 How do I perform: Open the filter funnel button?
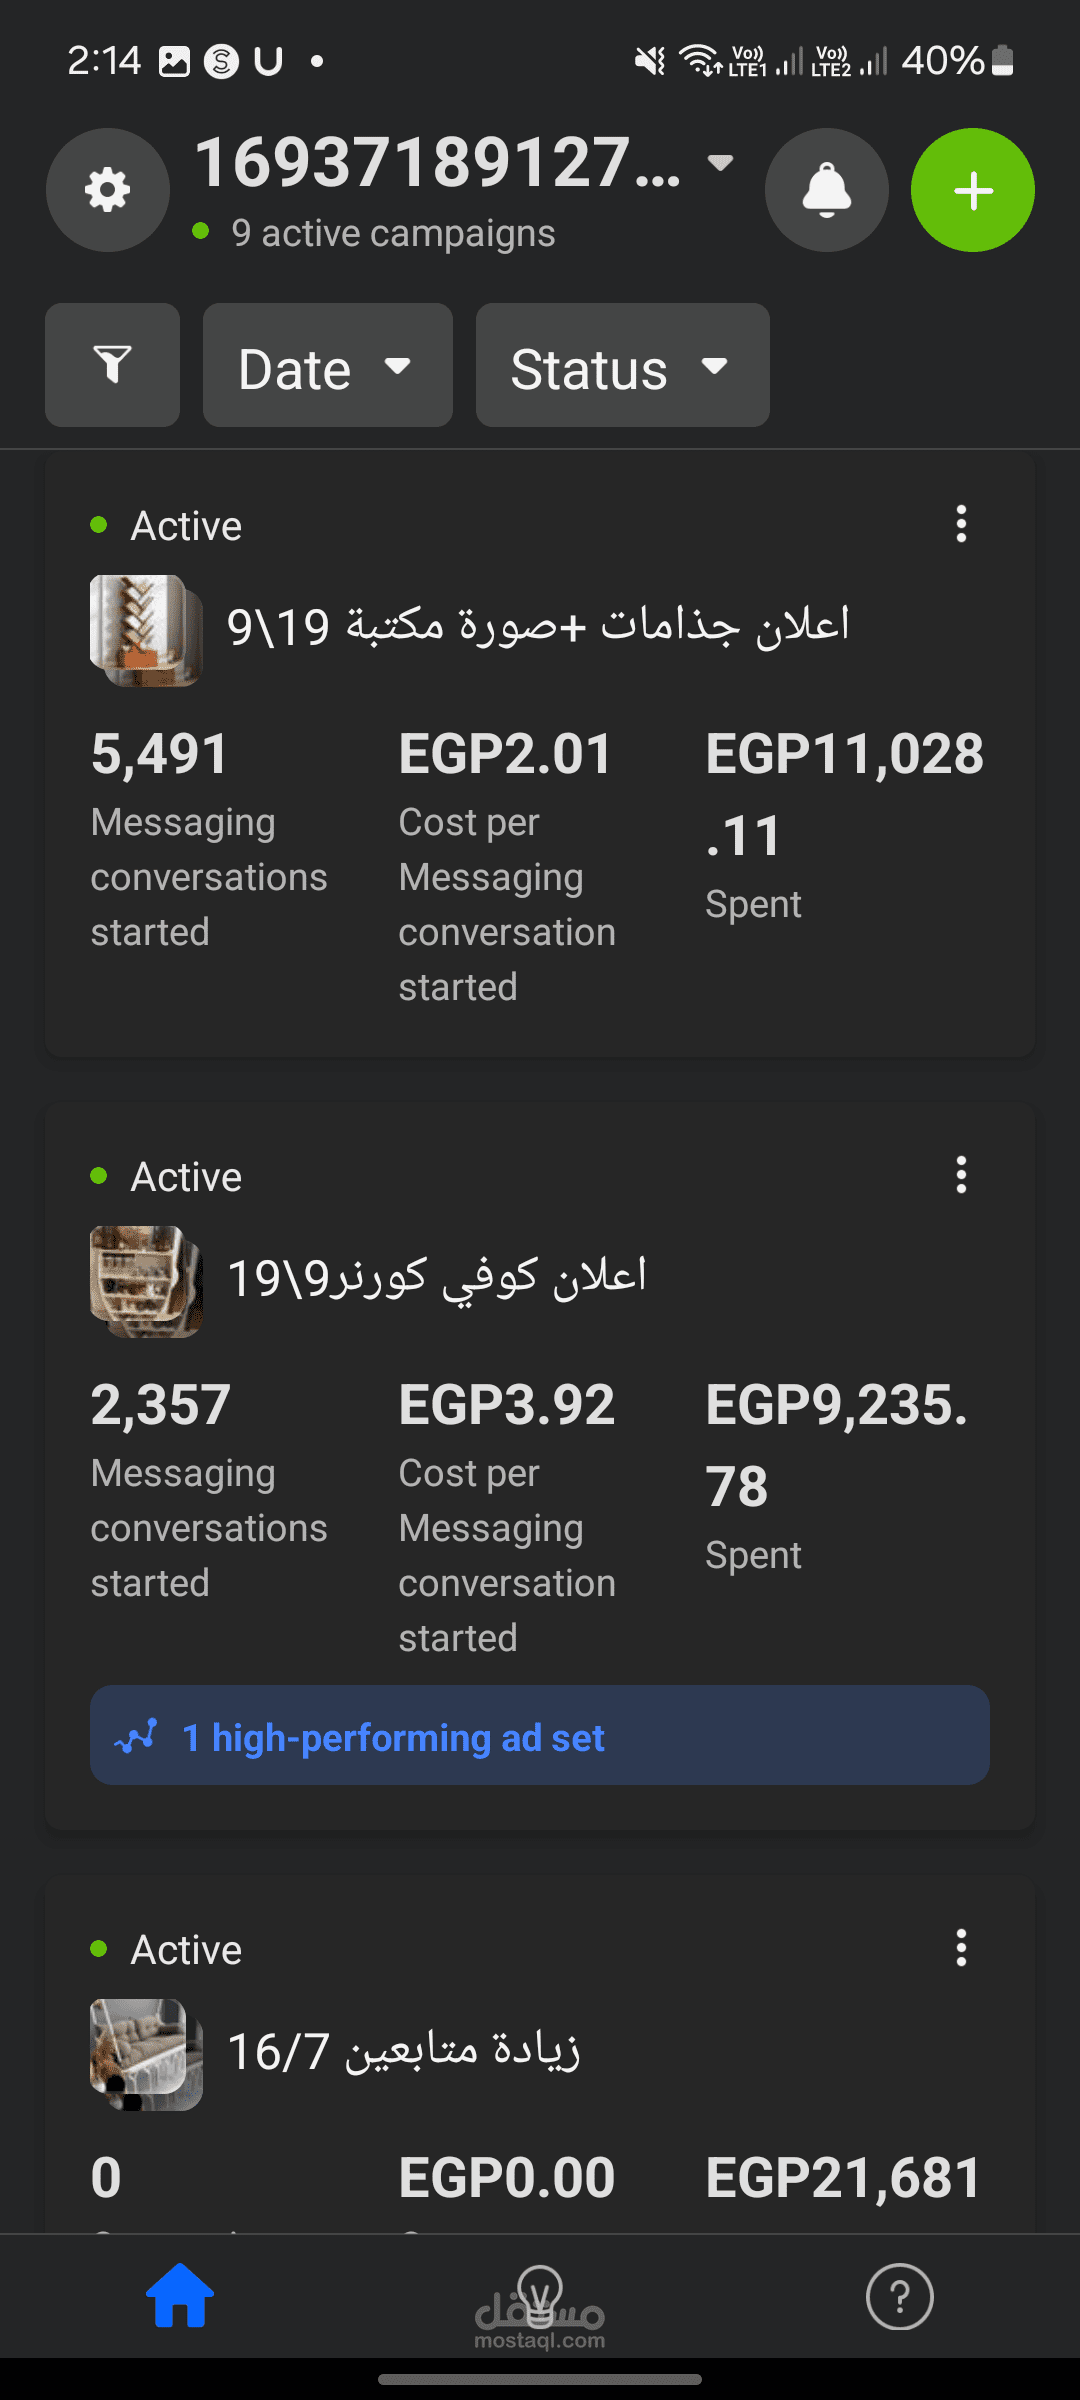click(112, 365)
